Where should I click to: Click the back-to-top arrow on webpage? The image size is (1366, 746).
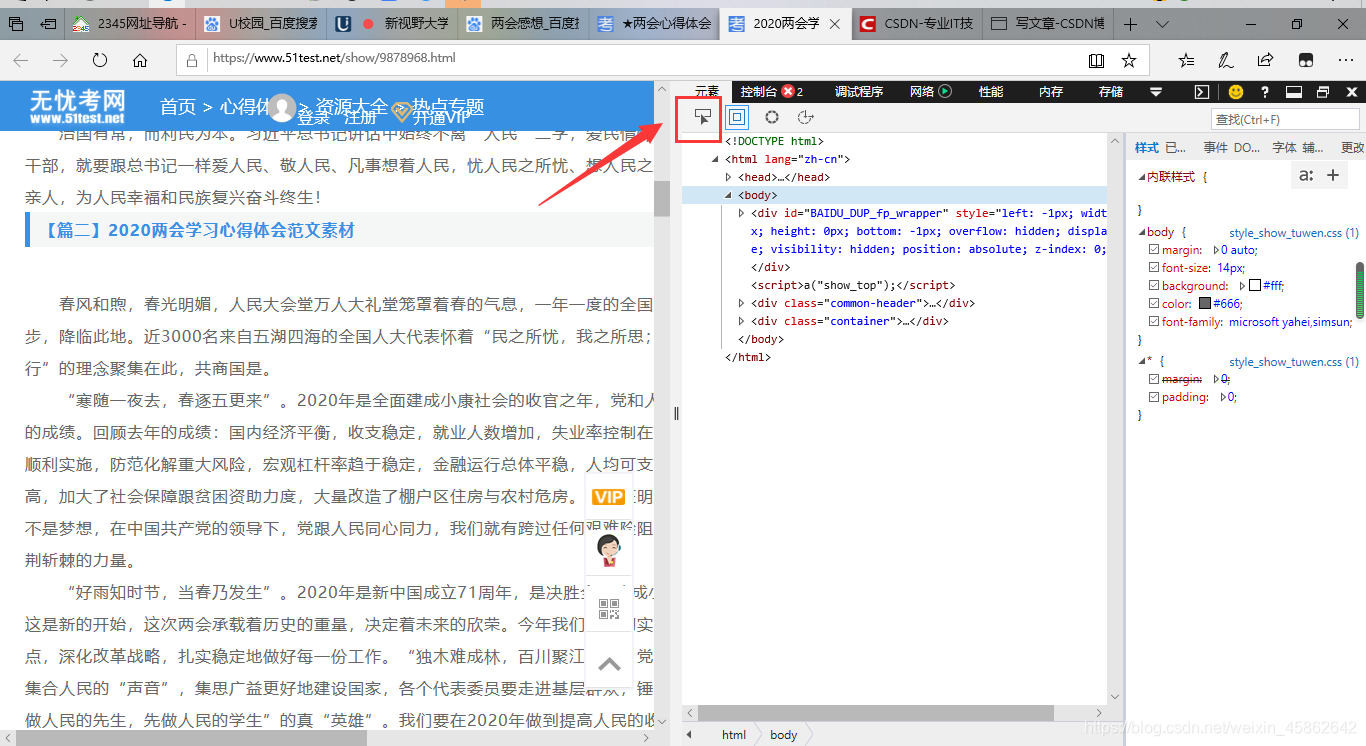click(609, 663)
